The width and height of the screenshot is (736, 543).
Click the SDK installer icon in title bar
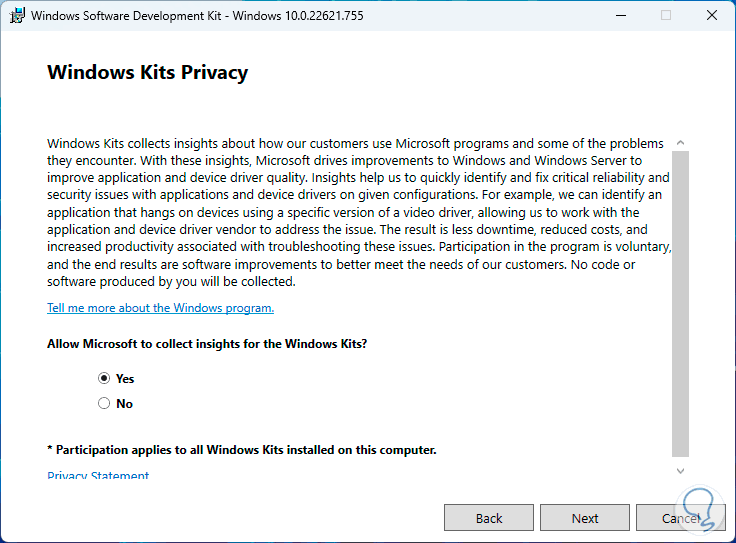[x=17, y=15]
